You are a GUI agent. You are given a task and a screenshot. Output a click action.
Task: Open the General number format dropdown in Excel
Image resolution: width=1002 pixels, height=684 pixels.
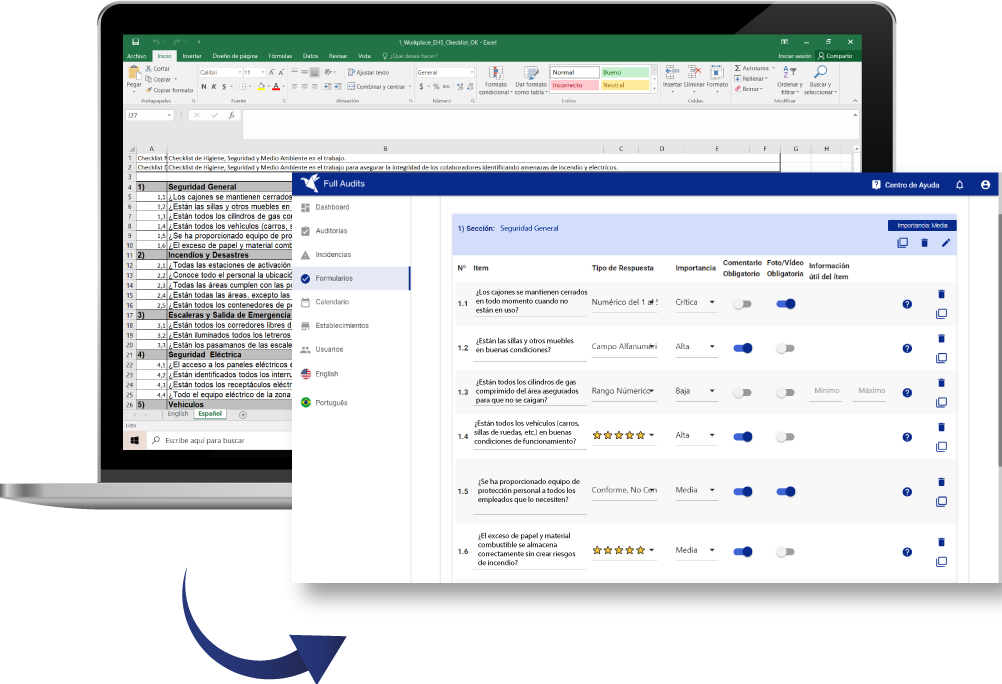click(x=445, y=72)
